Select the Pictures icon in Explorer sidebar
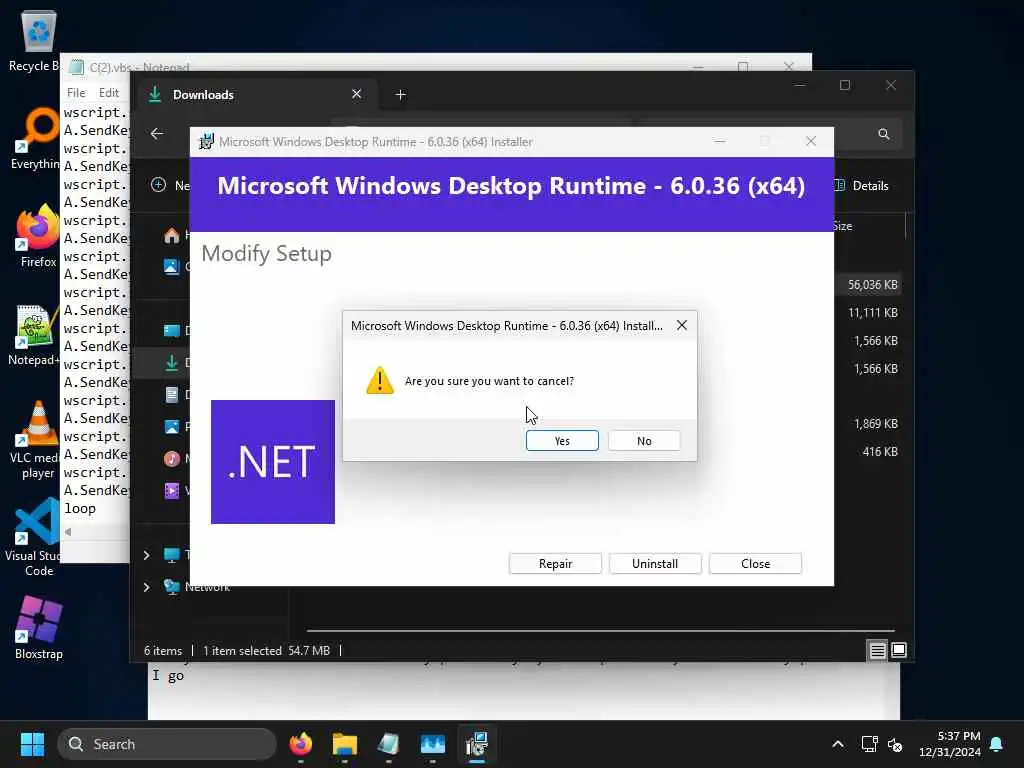 coord(171,426)
